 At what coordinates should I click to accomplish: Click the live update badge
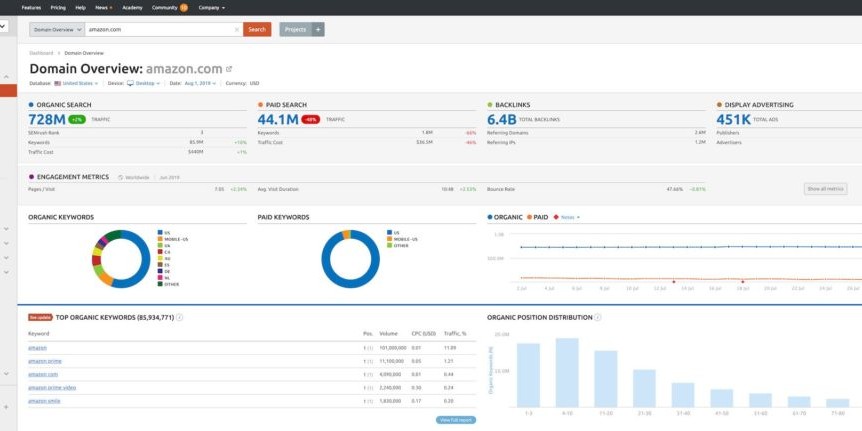point(40,317)
